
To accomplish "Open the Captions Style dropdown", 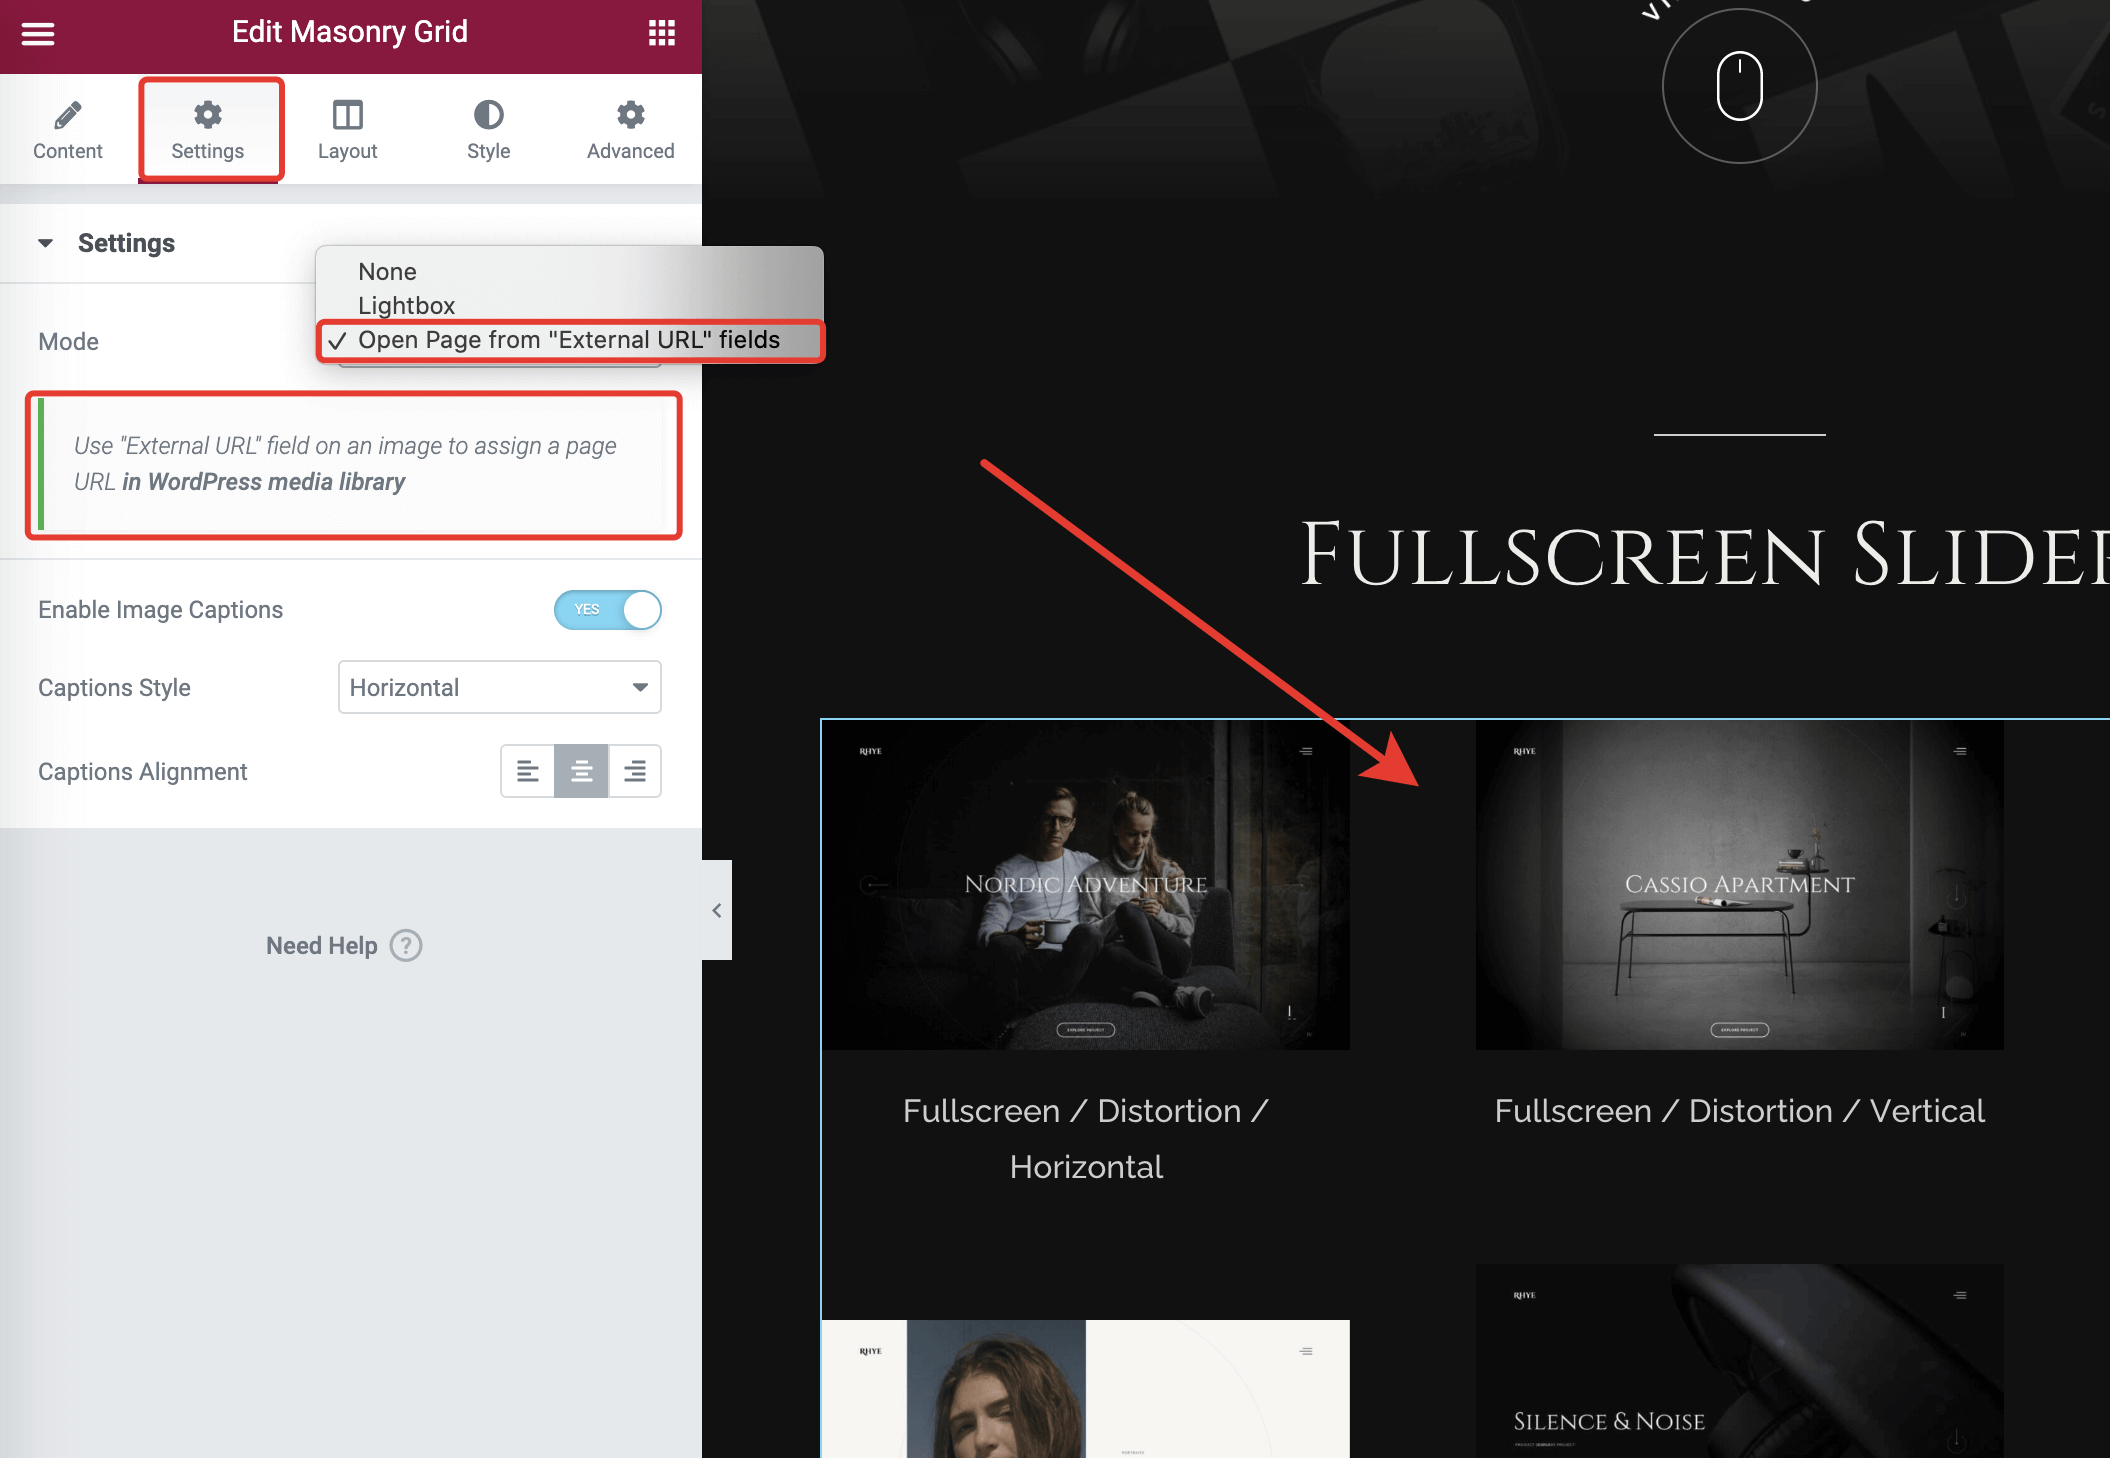I will pos(499,687).
